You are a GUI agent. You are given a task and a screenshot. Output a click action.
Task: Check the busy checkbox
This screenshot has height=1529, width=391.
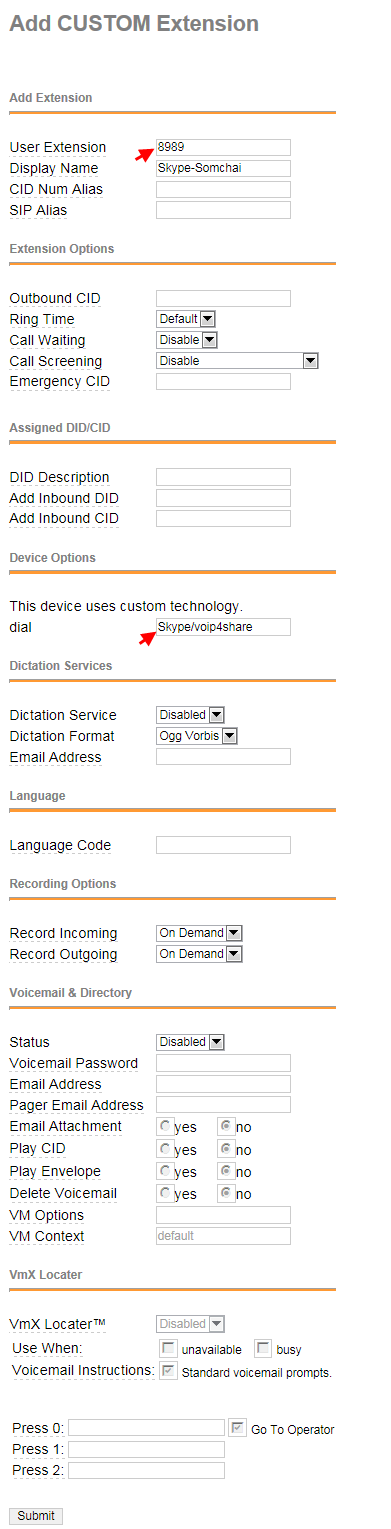pyautogui.click(x=262, y=1348)
